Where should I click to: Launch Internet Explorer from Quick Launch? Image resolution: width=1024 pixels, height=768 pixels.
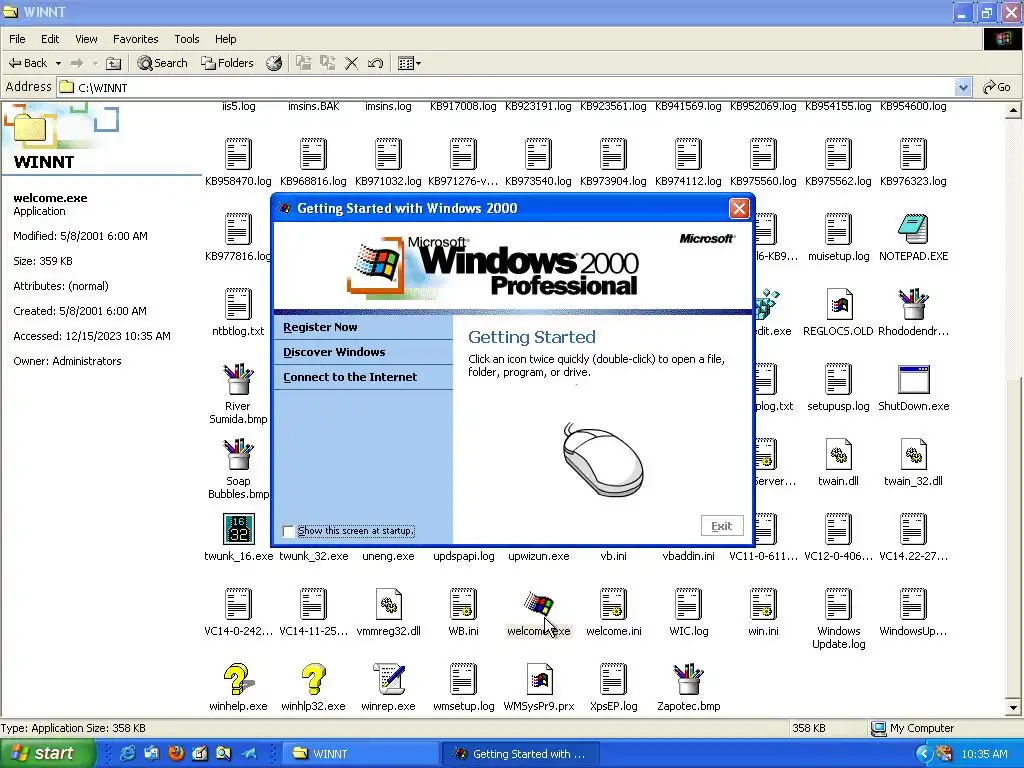tap(128, 754)
